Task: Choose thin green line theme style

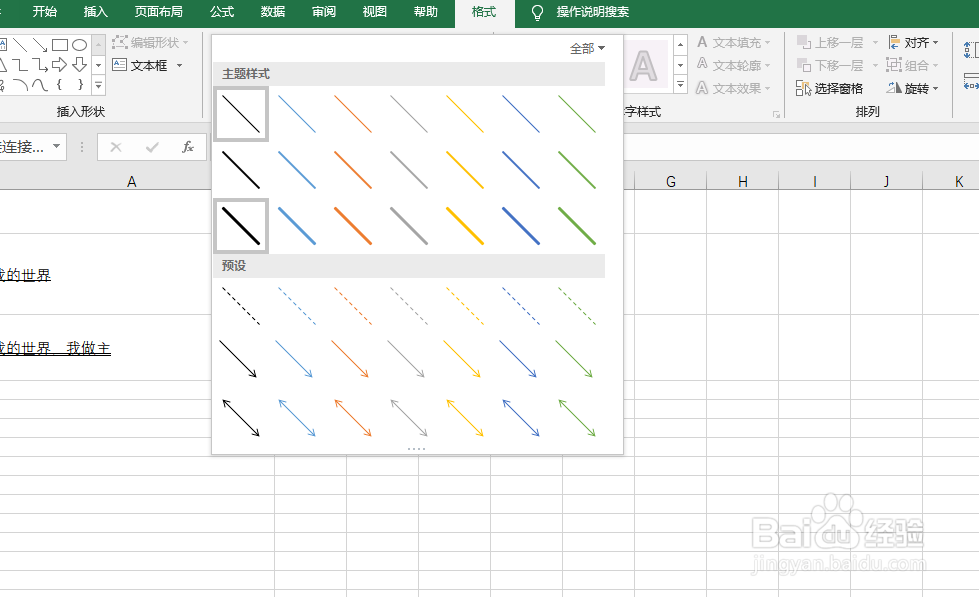Action: tap(577, 114)
